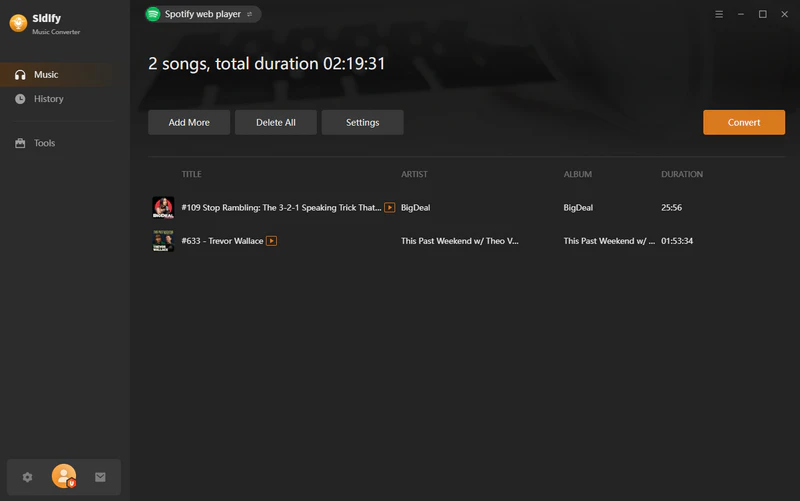
Task: Switch source via Spotify web player selector
Action: 203,14
